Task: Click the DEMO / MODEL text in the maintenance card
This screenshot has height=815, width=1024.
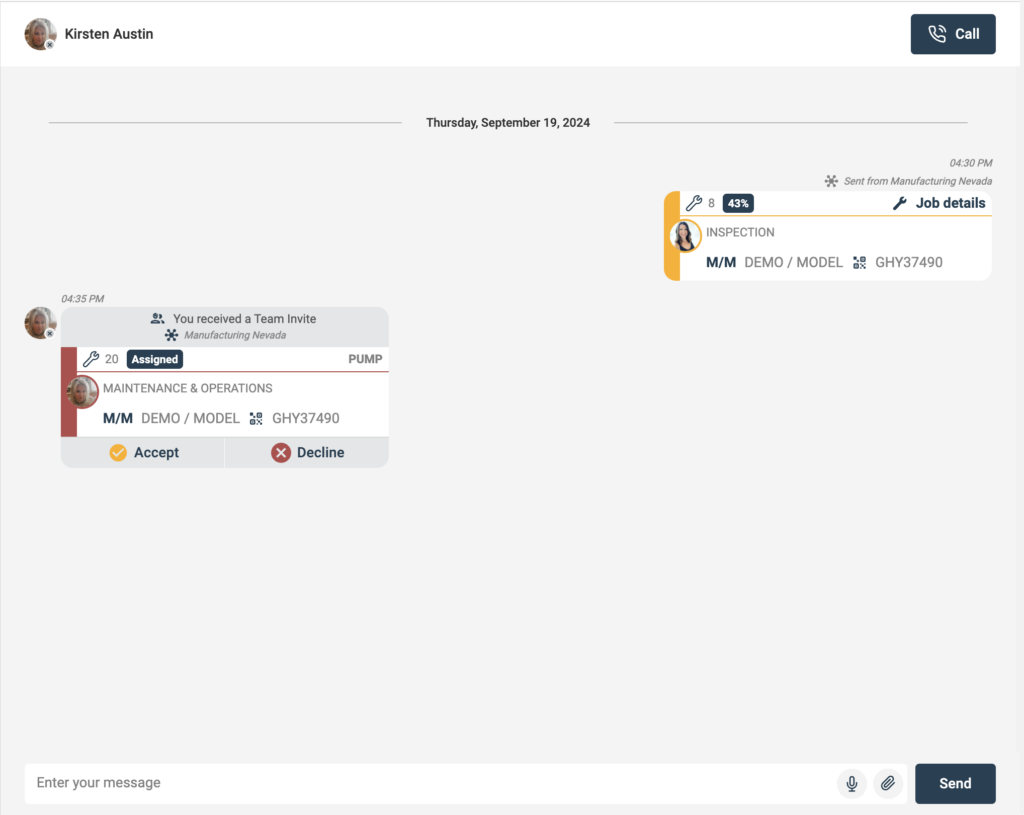Action: click(191, 419)
